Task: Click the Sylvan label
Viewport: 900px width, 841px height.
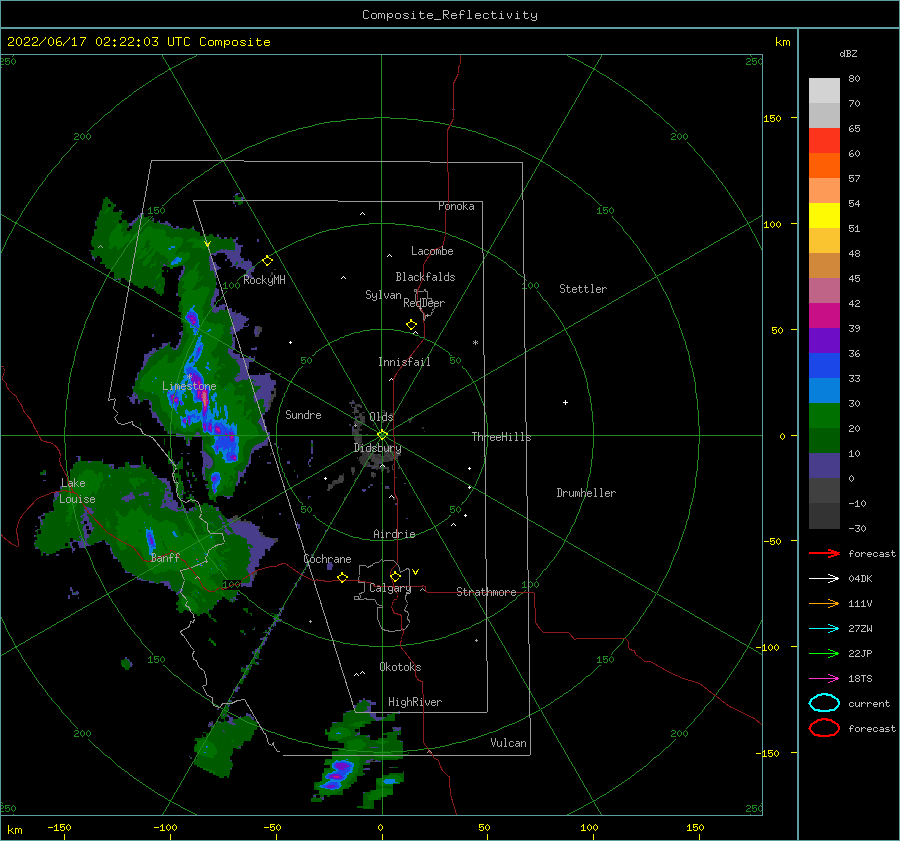Action: [x=383, y=295]
